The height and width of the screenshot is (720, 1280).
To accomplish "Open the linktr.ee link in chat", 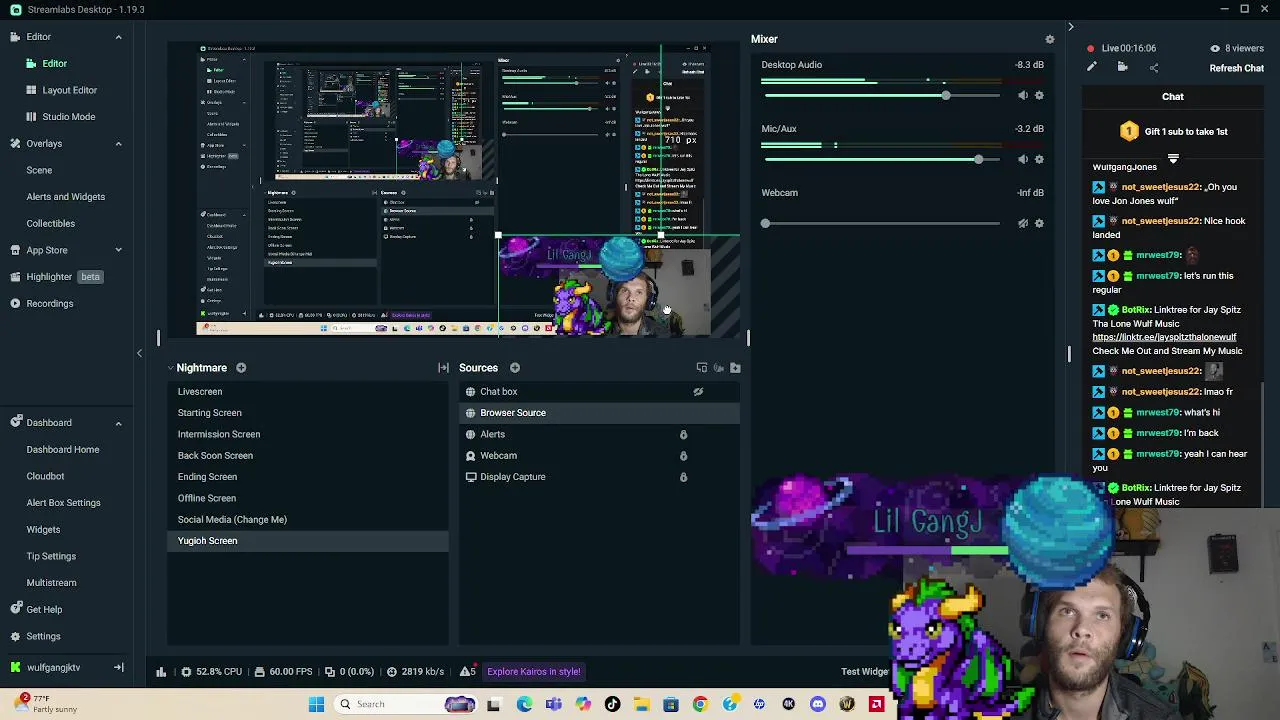I will [x=1164, y=337].
